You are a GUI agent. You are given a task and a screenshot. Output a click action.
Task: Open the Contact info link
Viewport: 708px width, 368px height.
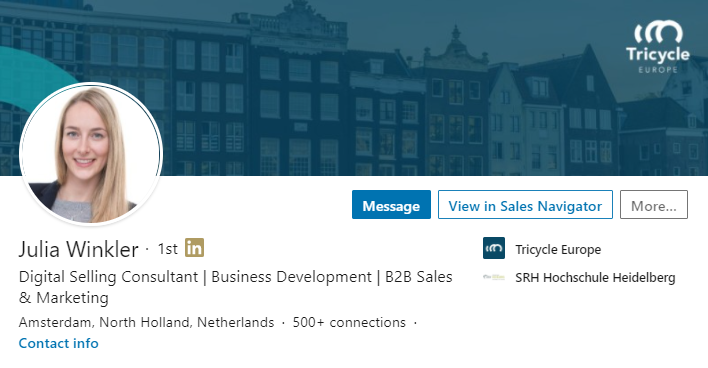[x=59, y=343]
